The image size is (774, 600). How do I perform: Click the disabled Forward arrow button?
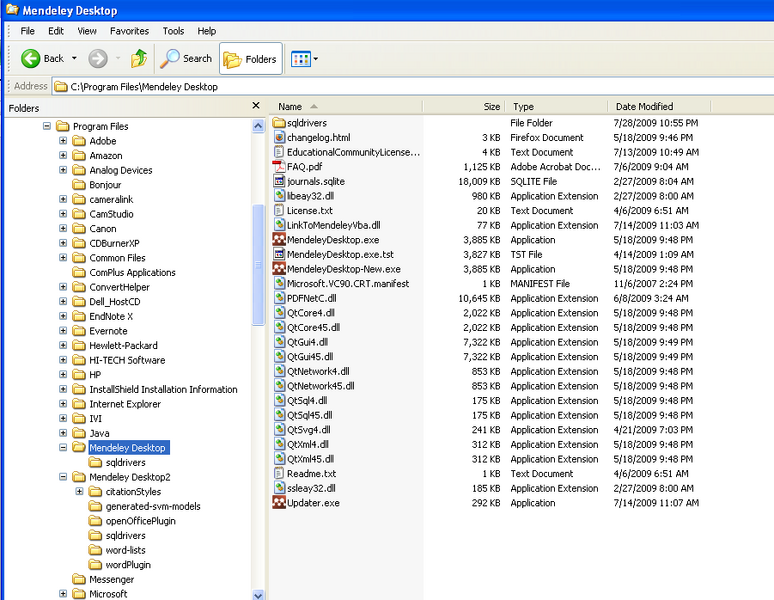98,59
